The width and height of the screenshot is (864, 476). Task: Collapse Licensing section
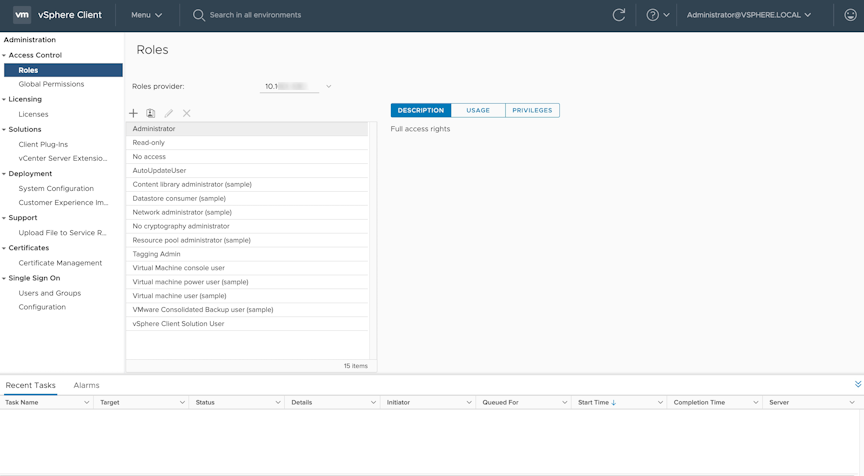[4, 99]
